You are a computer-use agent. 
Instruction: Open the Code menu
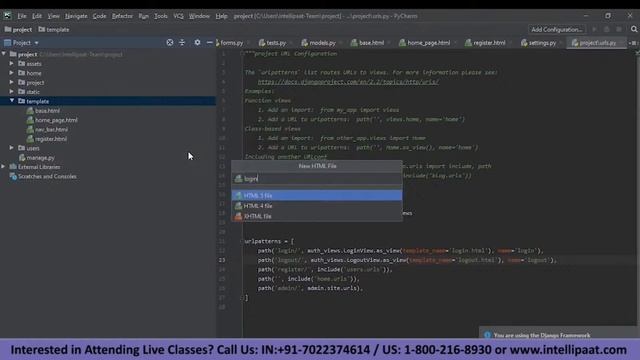99,16
